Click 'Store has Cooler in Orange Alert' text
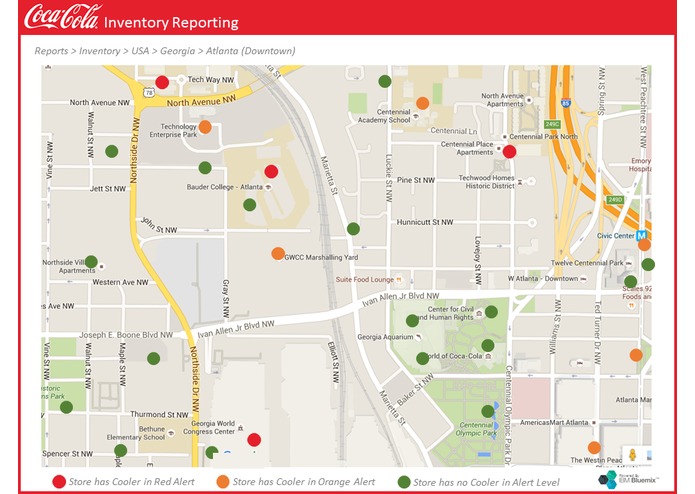 (x=304, y=482)
